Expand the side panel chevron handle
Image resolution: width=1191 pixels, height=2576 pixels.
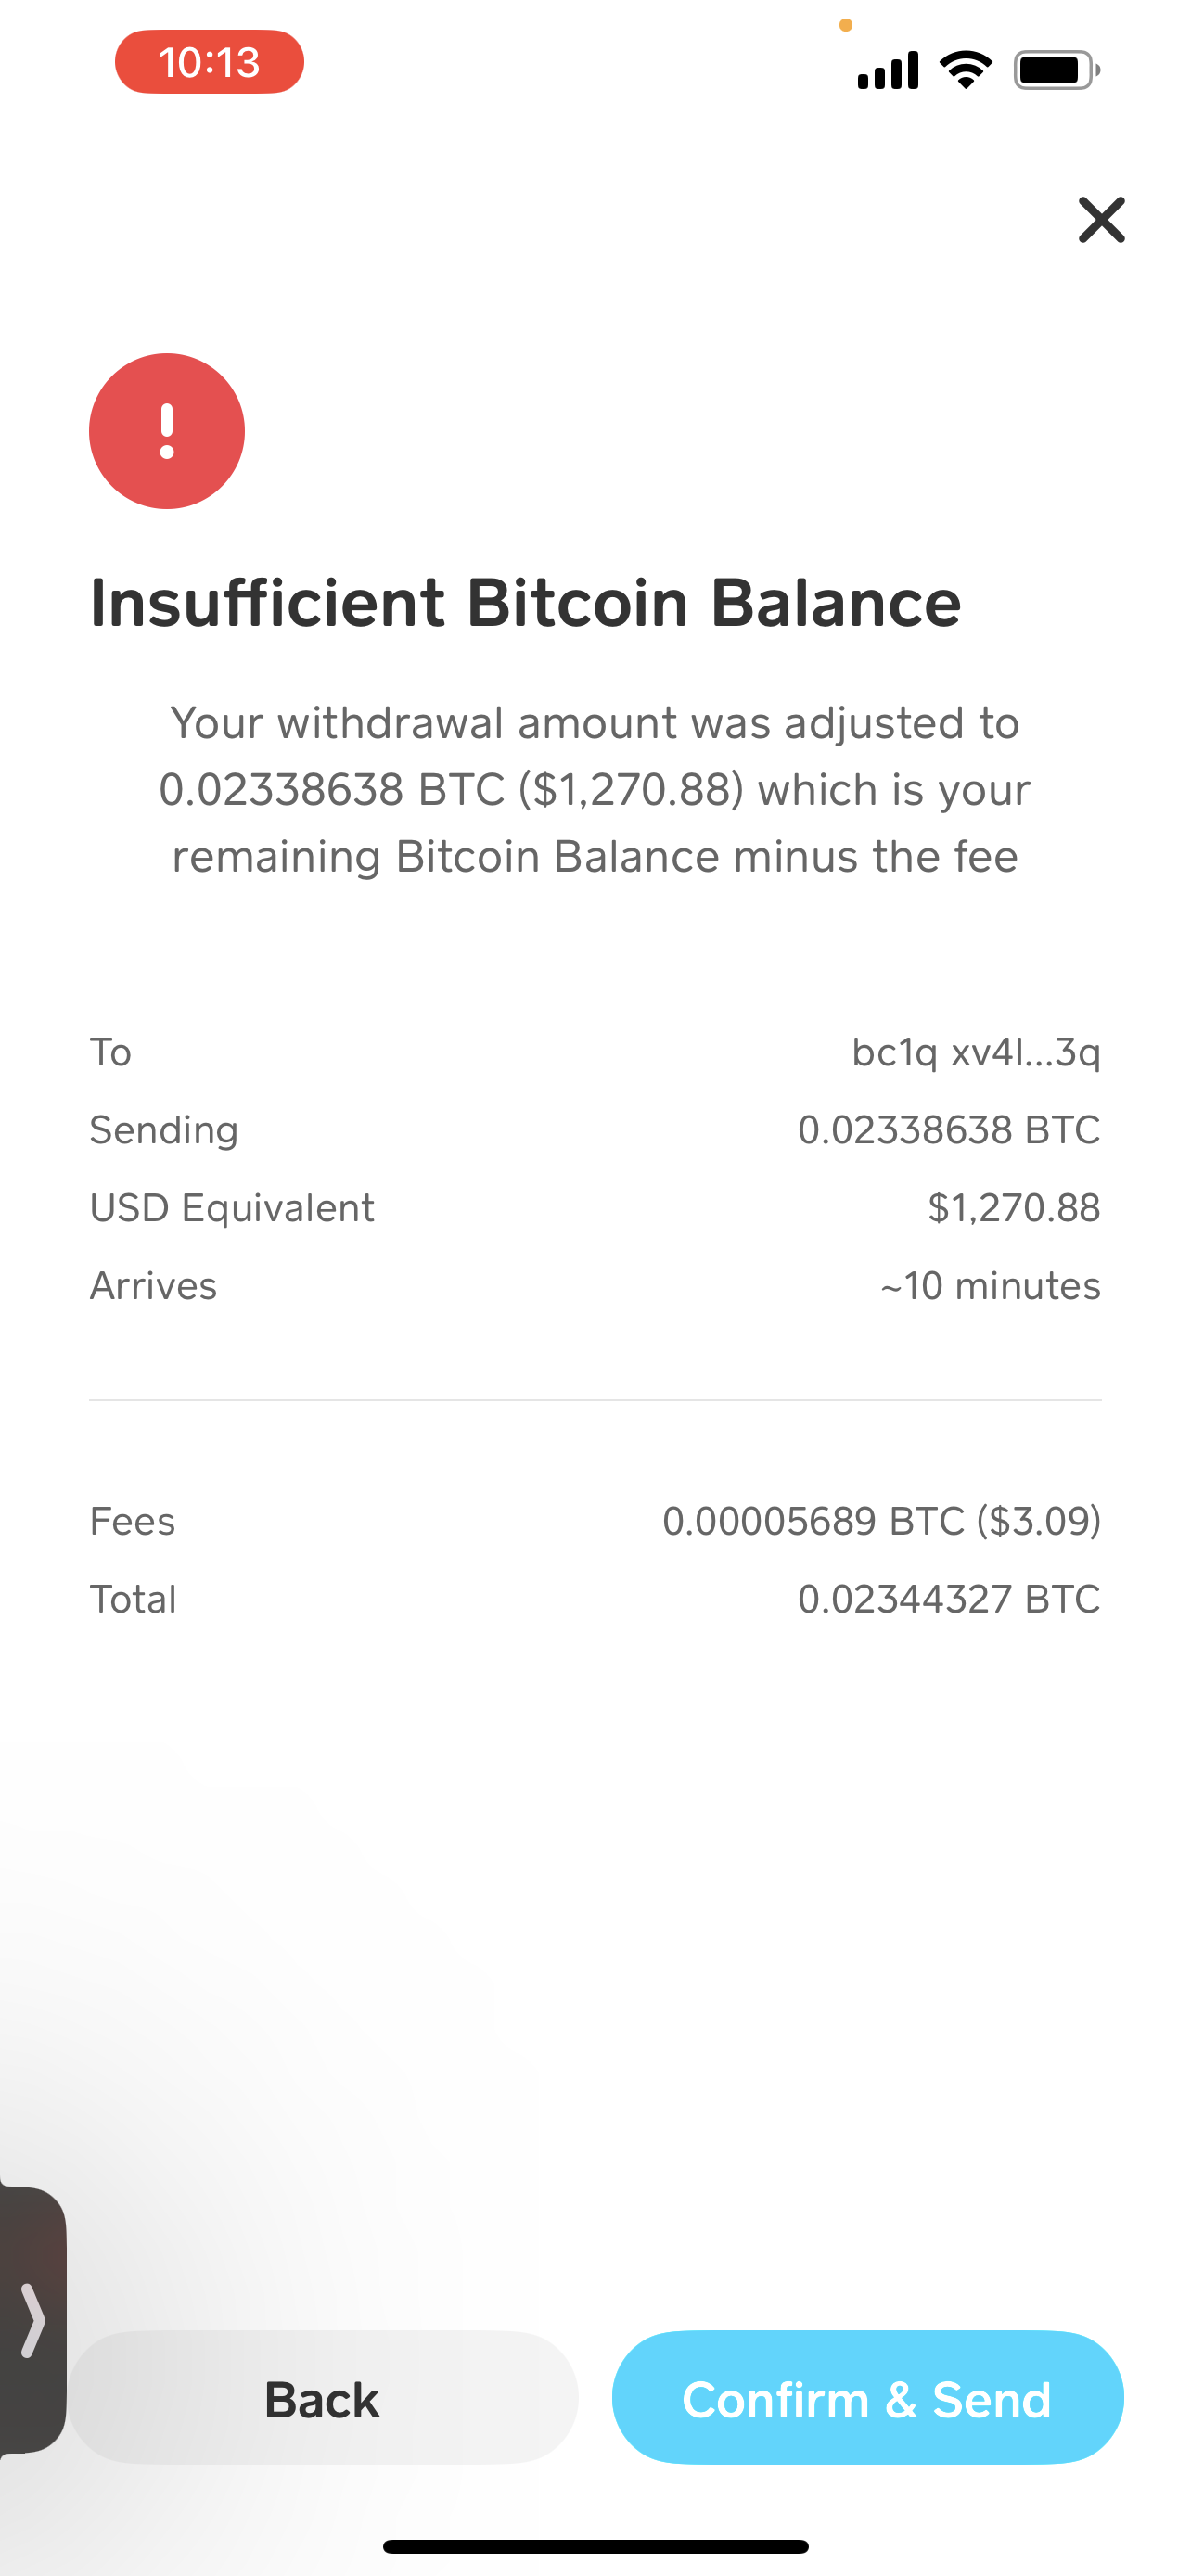pos(32,2318)
